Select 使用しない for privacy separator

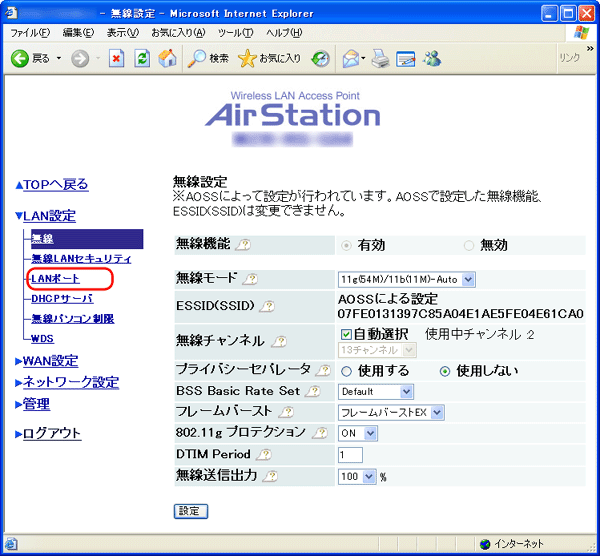pos(445,371)
